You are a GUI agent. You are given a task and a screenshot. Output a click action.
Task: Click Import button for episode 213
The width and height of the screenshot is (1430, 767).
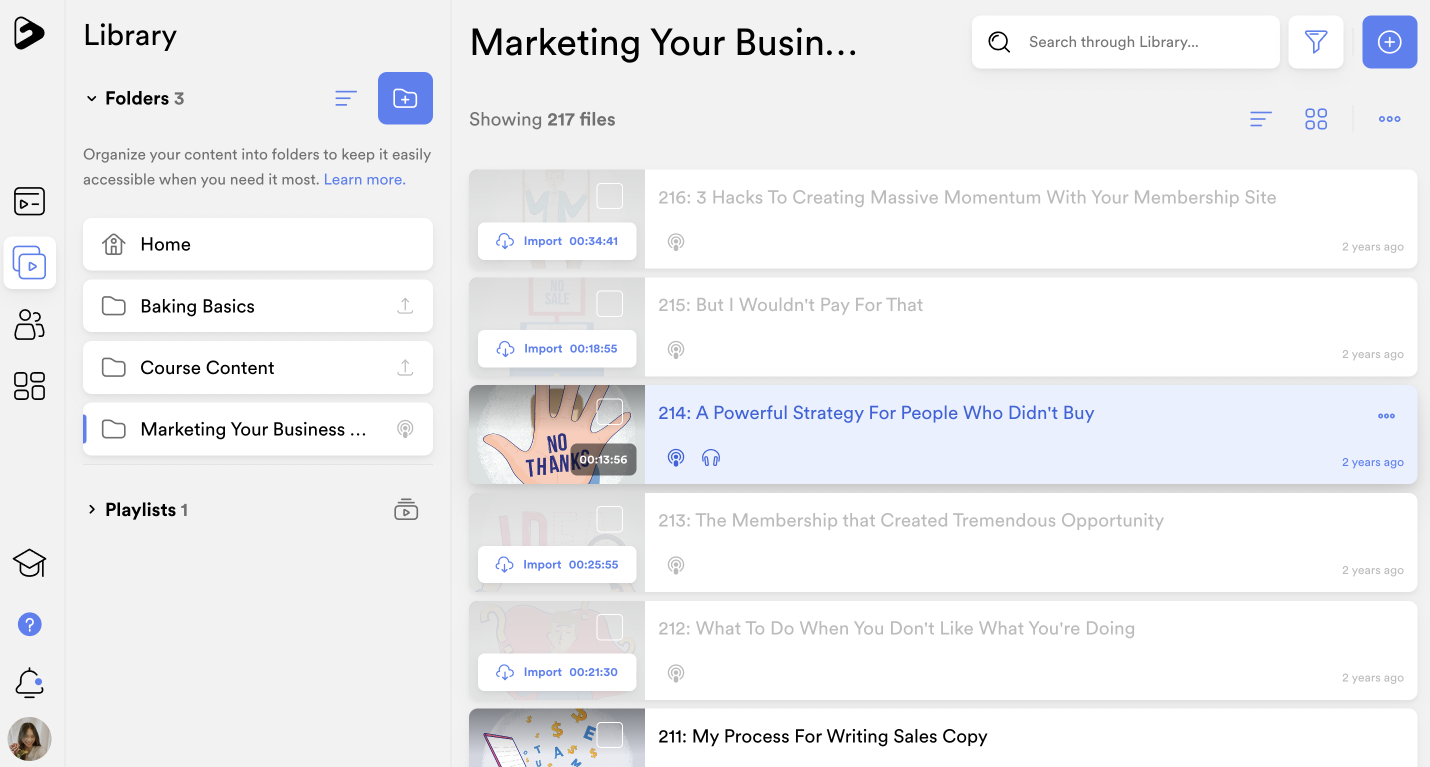[x=557, y=565]
